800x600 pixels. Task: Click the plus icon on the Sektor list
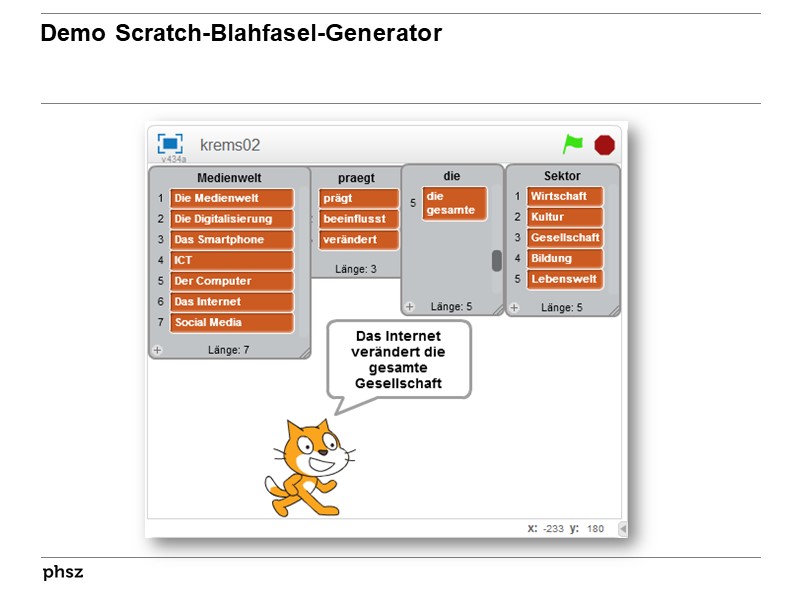pyautogui.click(x=516, y=308)
